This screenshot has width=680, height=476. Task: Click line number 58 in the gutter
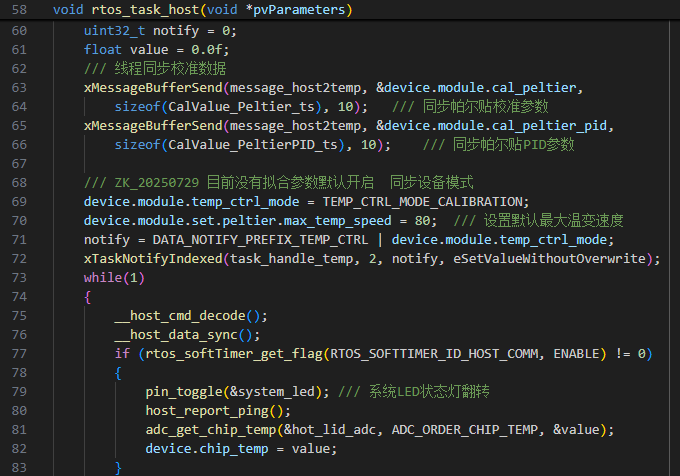(19, 10)
